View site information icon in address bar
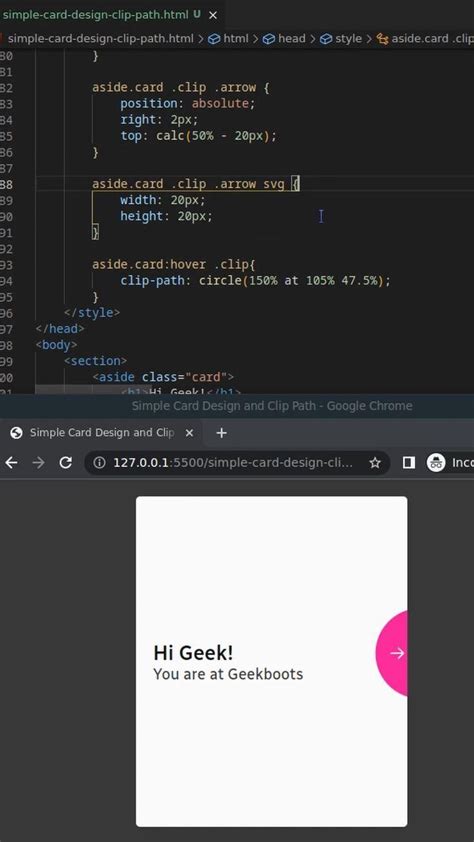474x842 pixels. click(x=99, y=463)
